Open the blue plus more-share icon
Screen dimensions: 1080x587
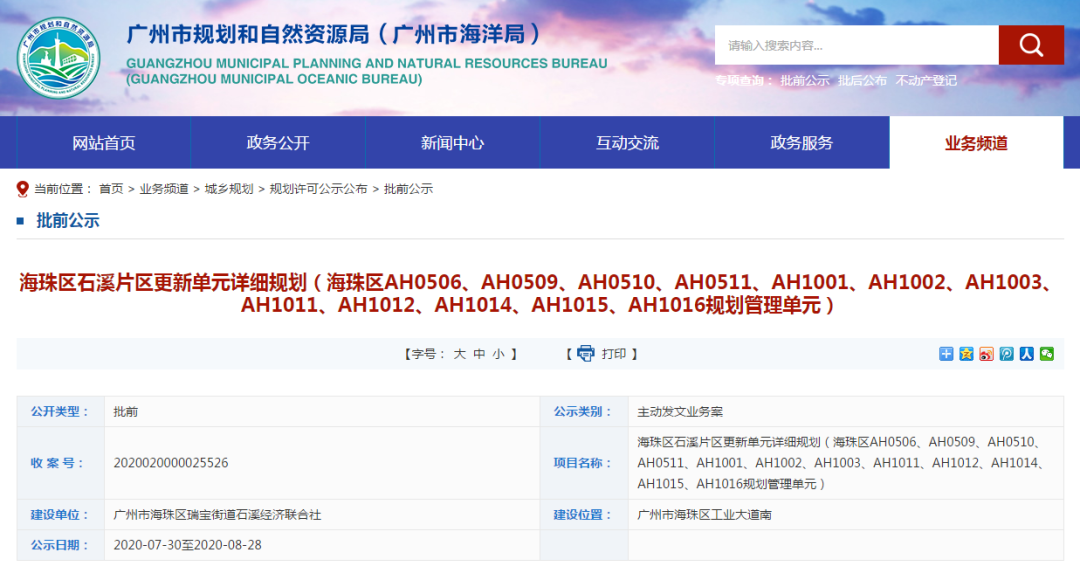click(x=946, y=353)
